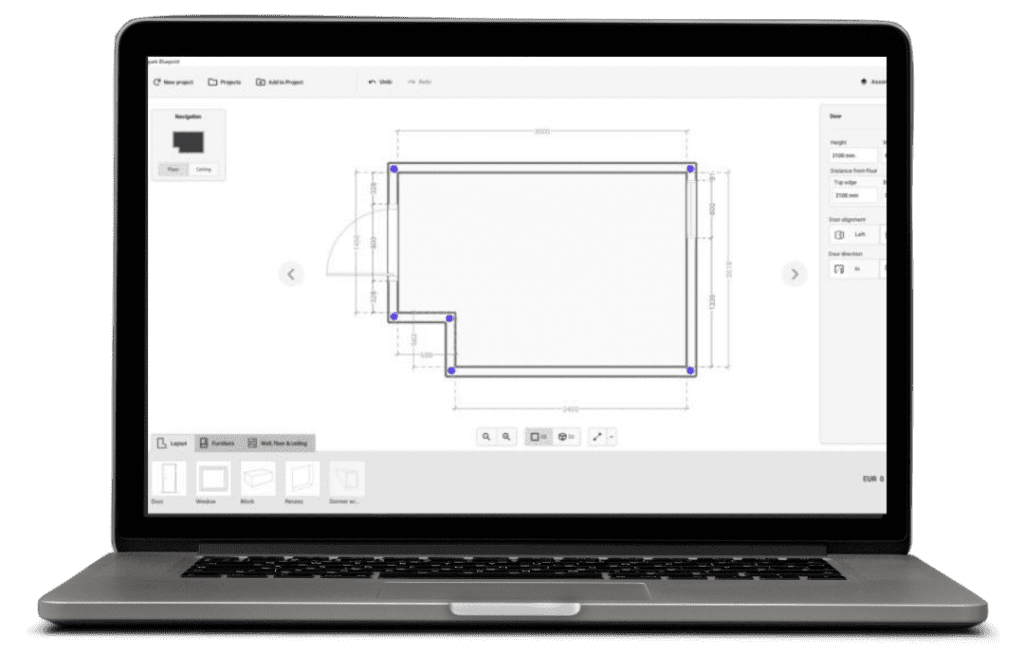Click the top-right room corner point
Viewport: 1024px width, 653px height.
(690, 169)
